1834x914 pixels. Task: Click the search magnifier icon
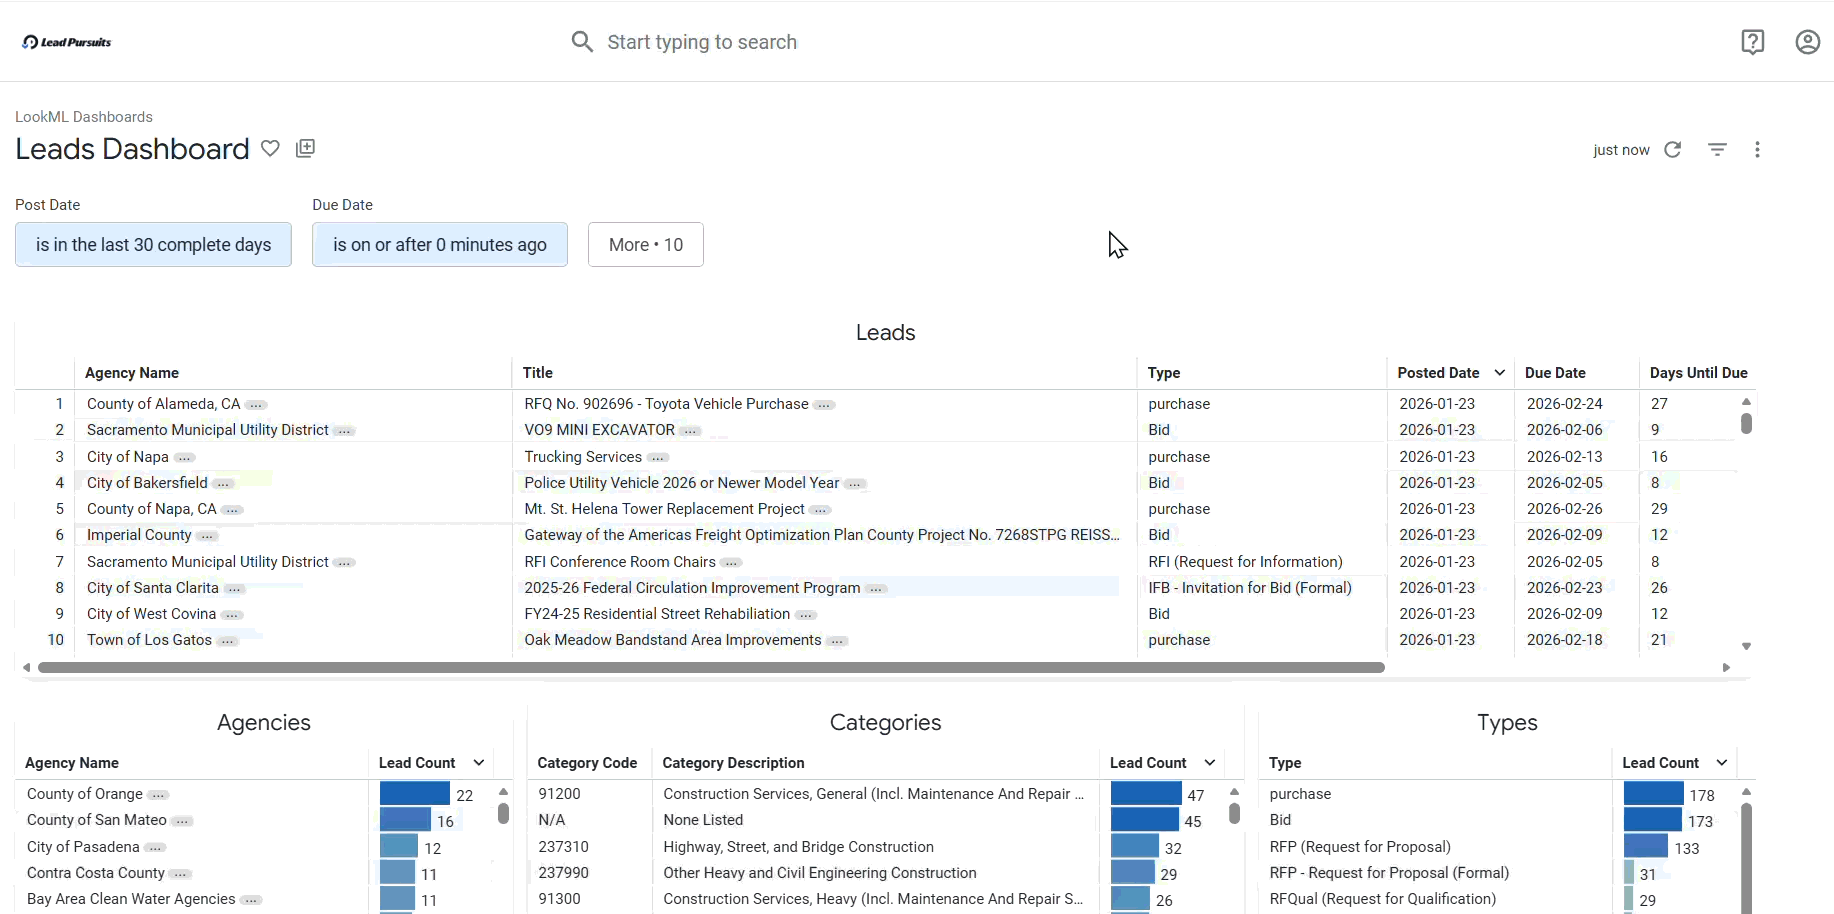(582, 42)
